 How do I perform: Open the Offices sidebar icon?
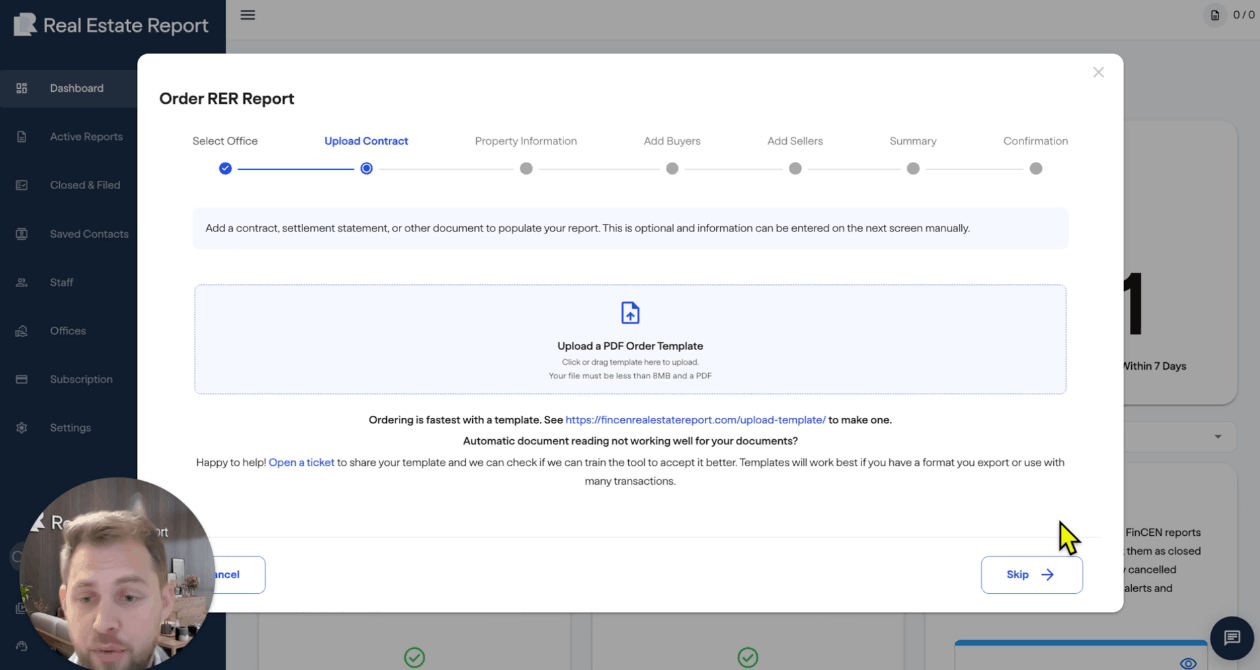coord(22,331)
